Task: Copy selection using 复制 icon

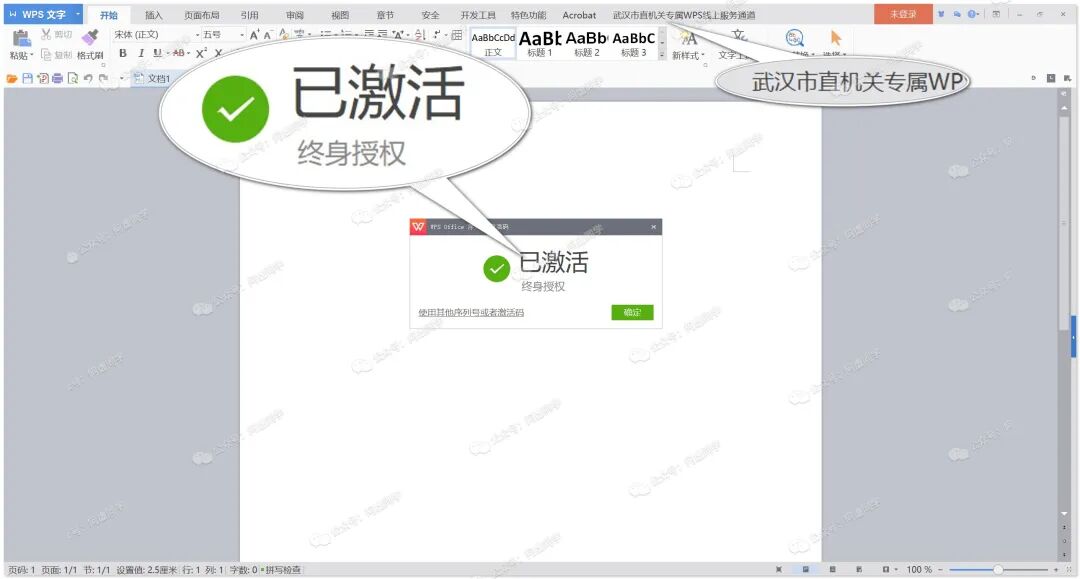Action: click(46, 55)
